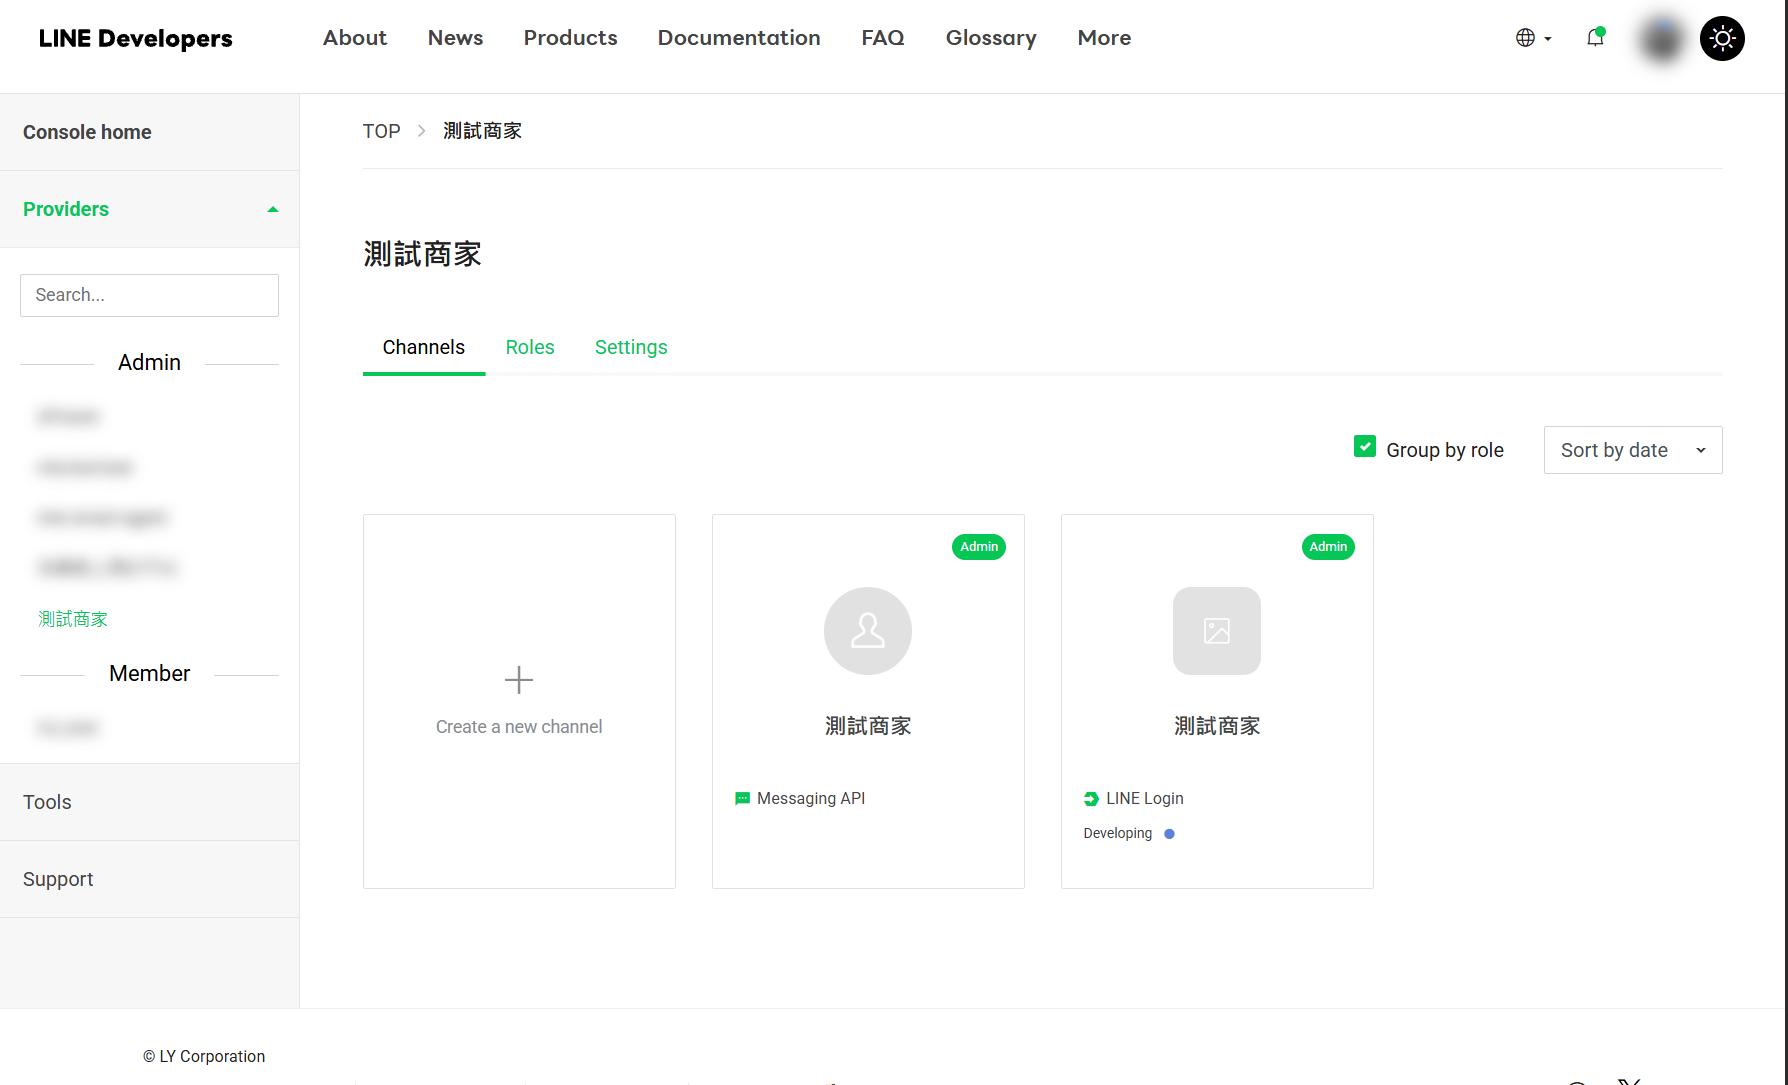Click the © LY Corporation footer text

tap(204, 1057)
